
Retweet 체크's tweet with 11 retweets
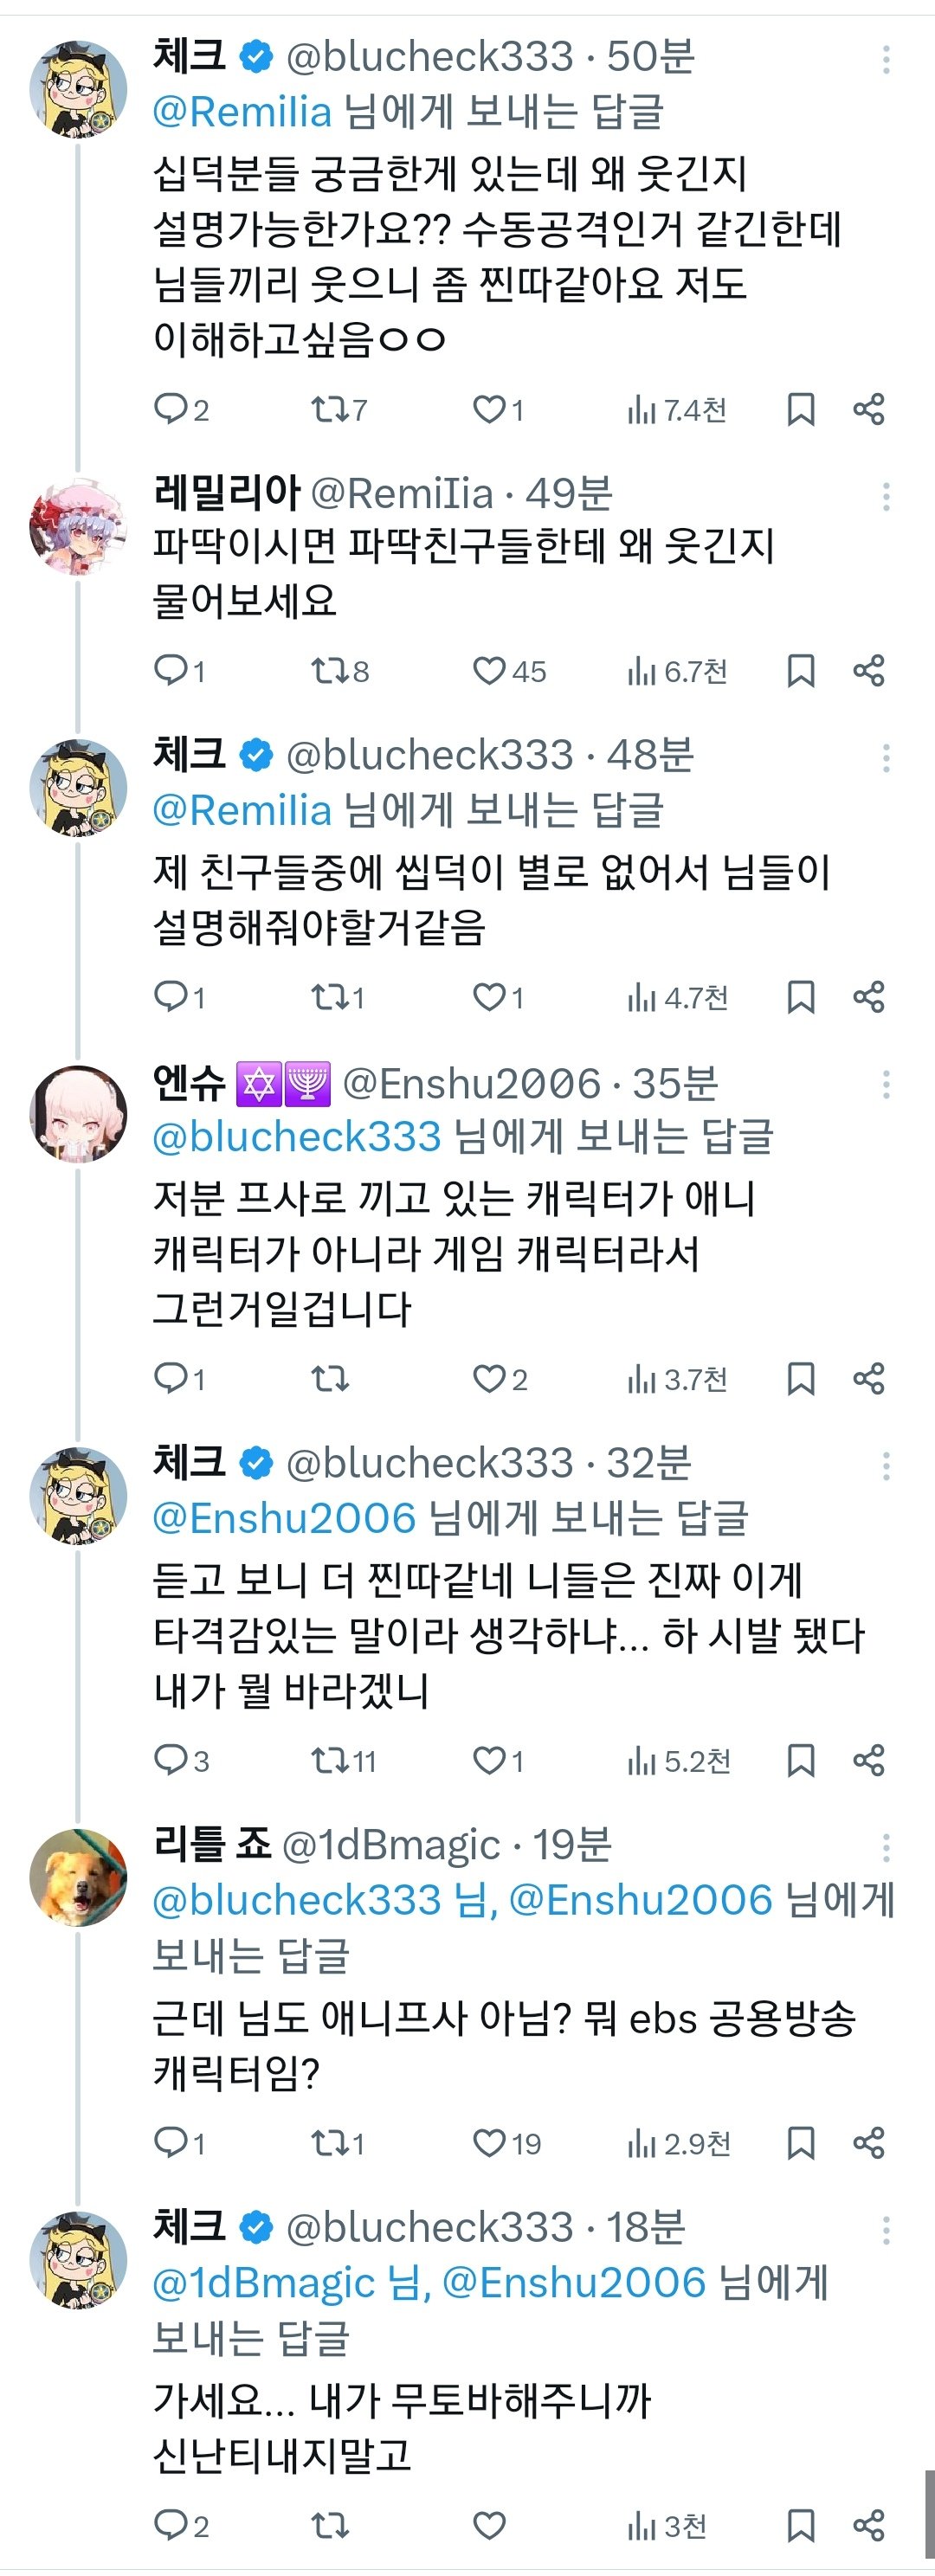[329, 1760]
